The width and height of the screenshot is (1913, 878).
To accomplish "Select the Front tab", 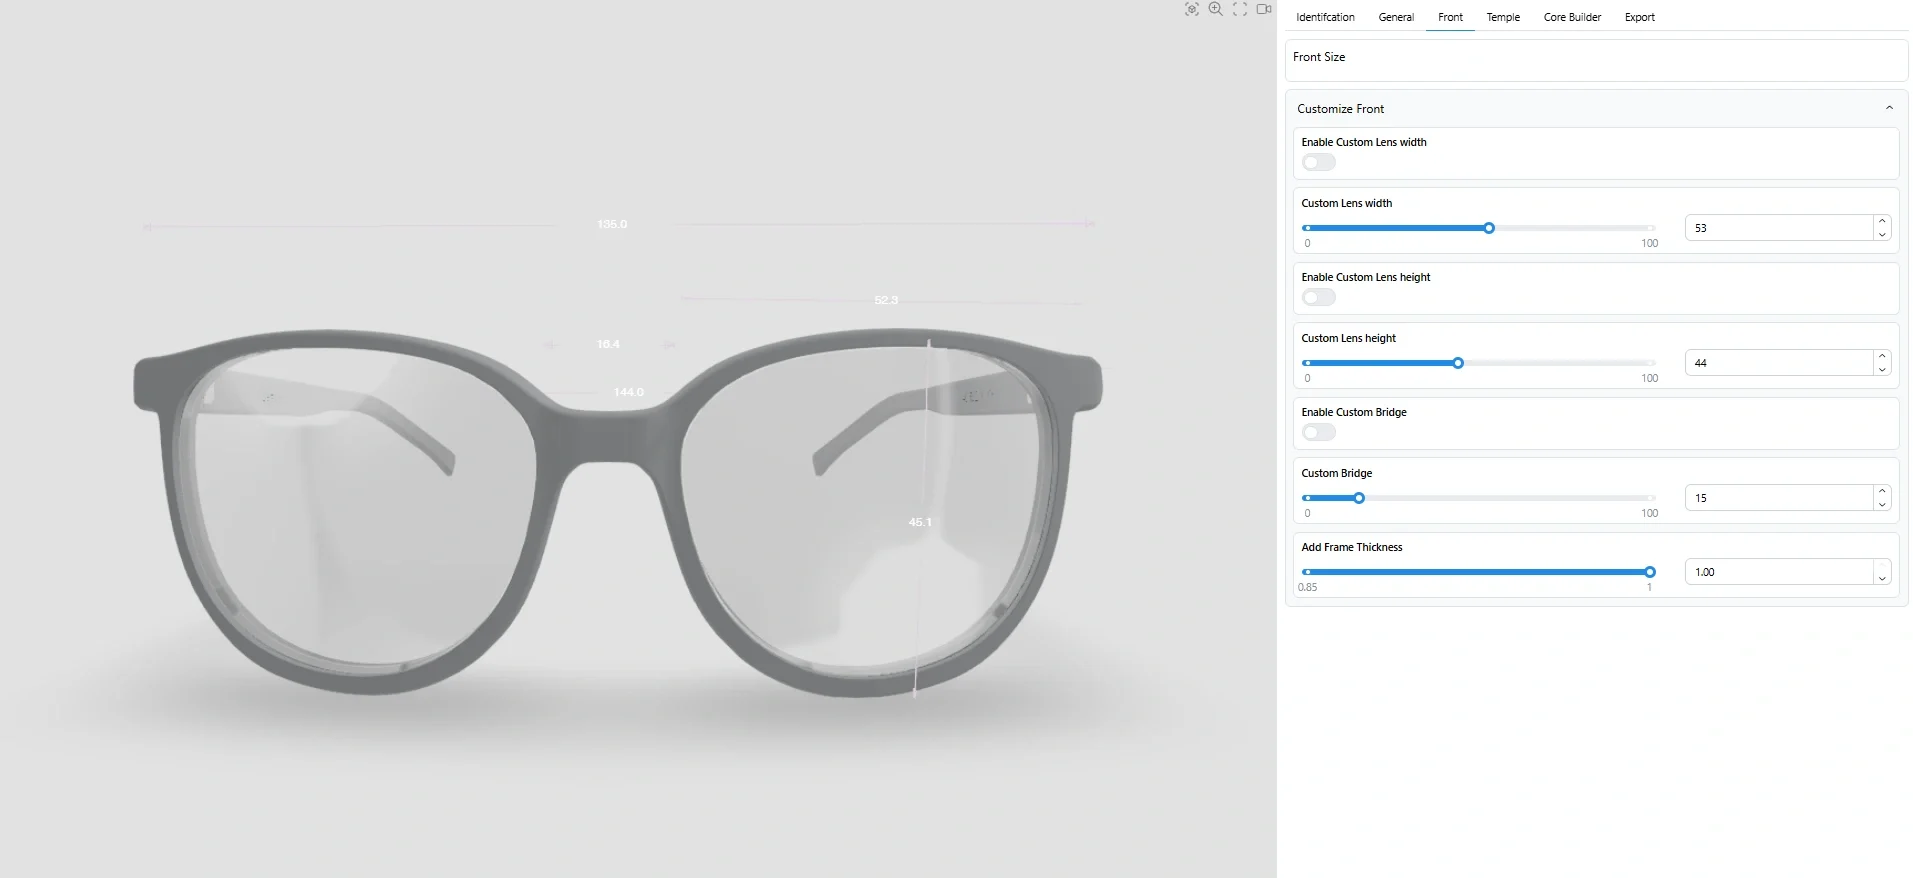I will (x=1450, y=17).
